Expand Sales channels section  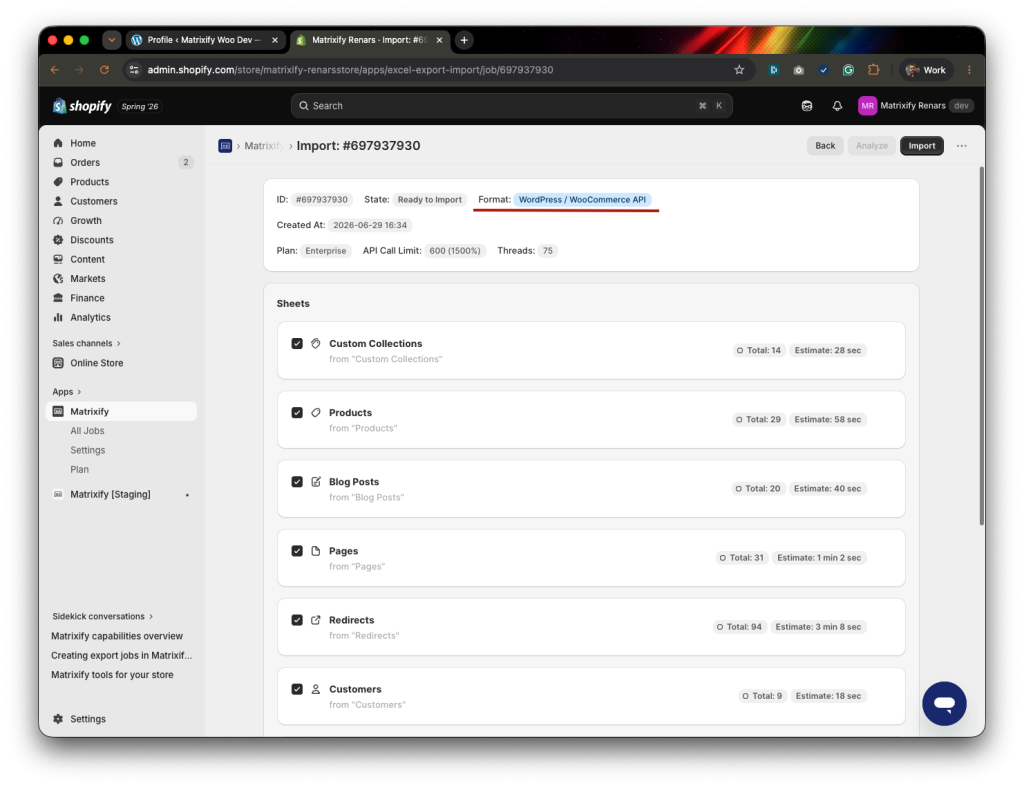pos(86,343)
